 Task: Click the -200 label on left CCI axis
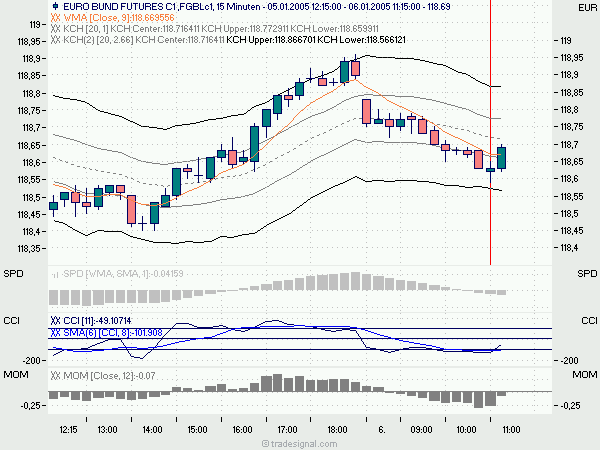click(31, 360)
